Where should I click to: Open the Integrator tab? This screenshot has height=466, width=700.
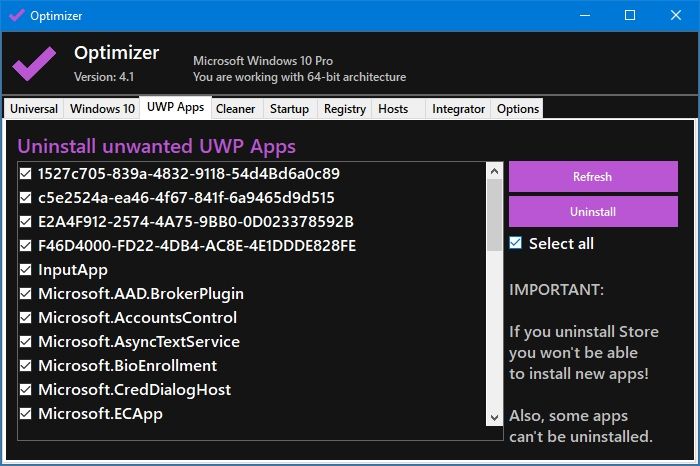(458, 109)
